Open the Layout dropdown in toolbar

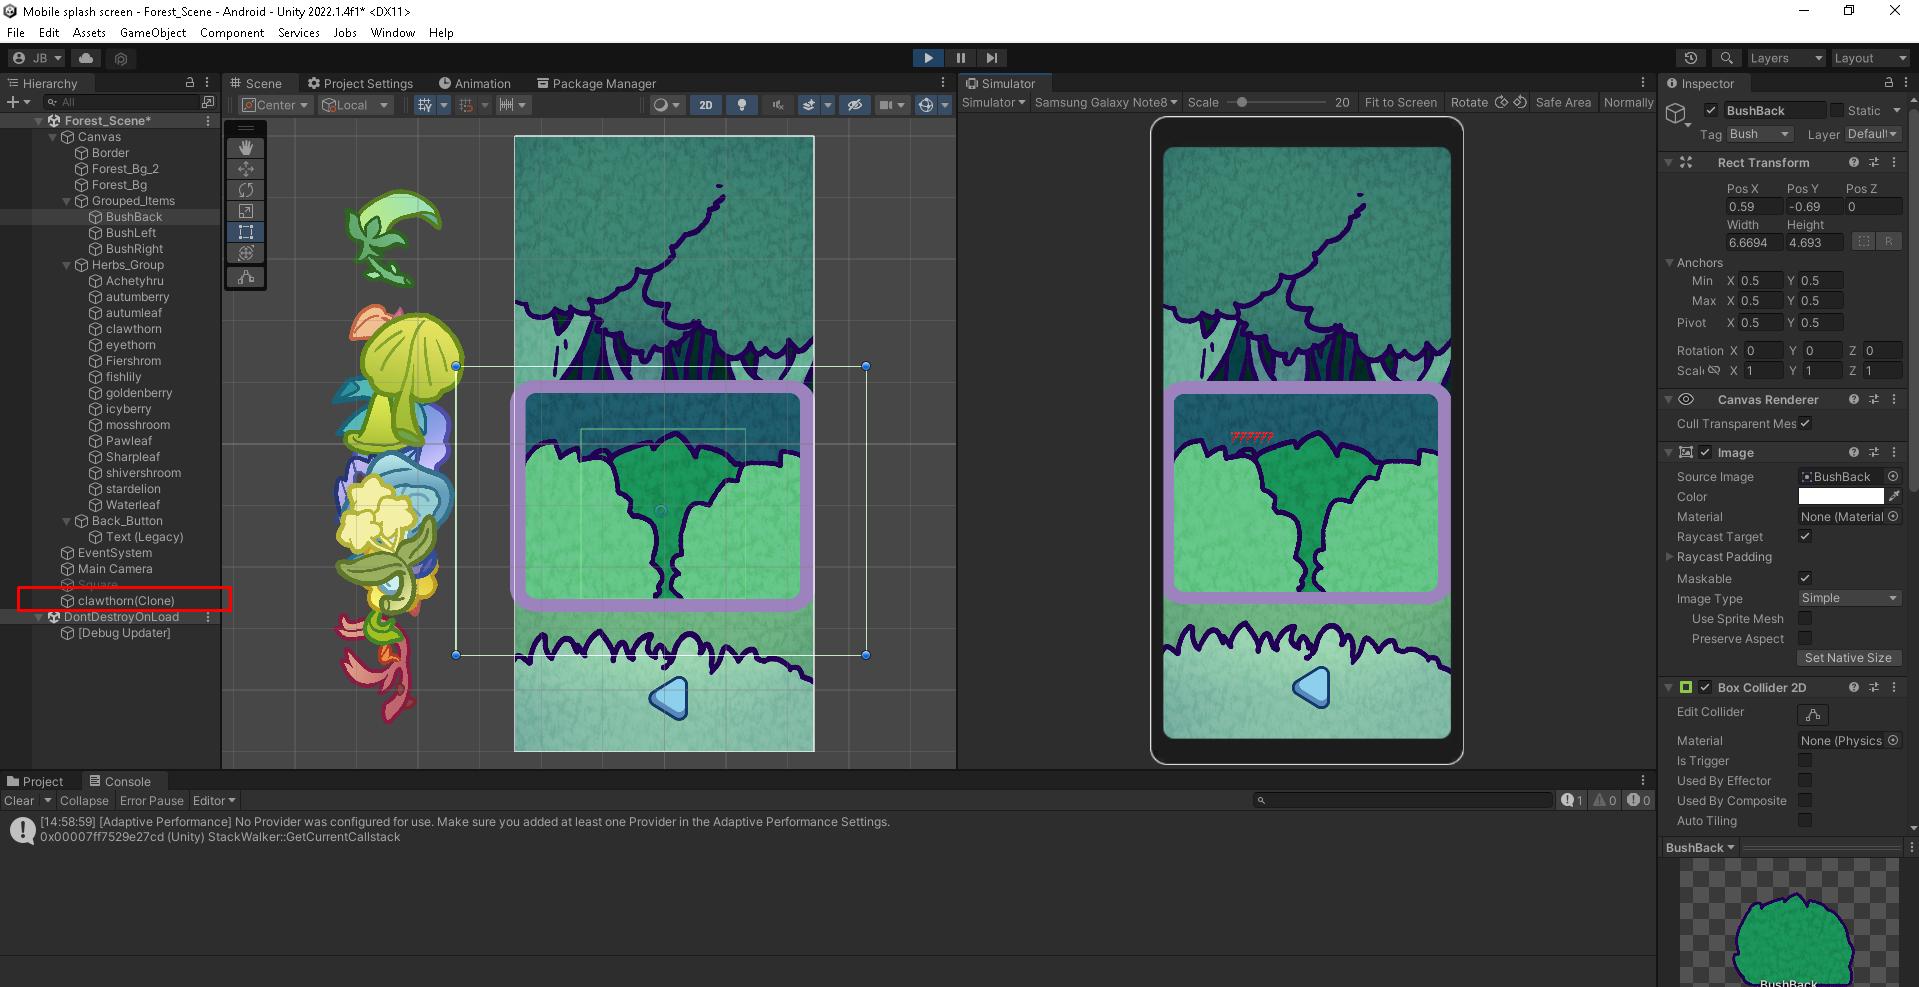tap(1869, 58)
